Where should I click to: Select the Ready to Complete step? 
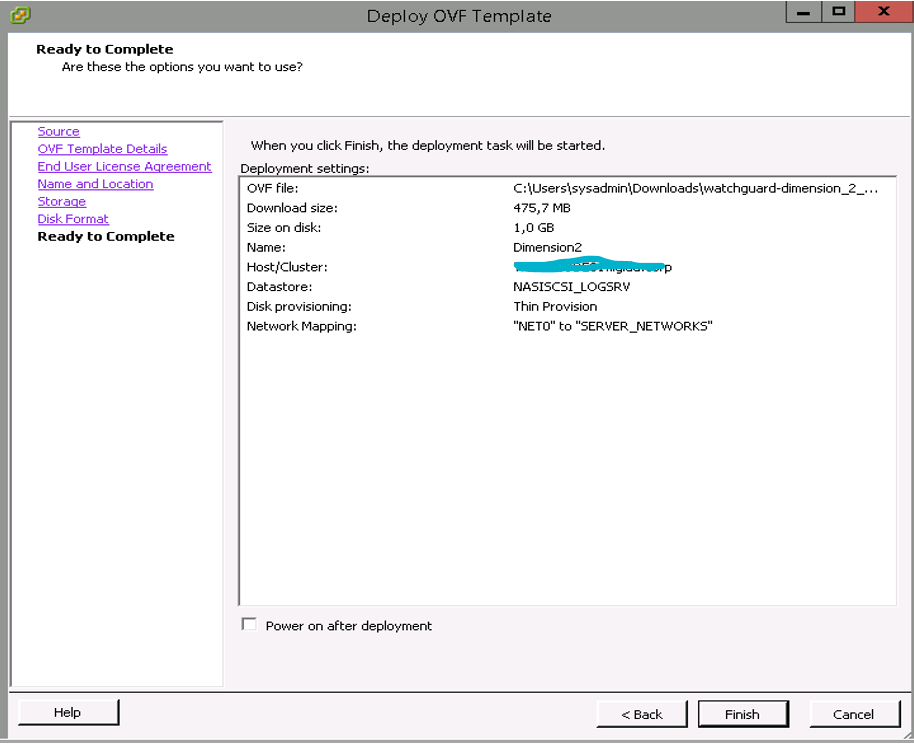pyautogui.click(x=105, y=237)
